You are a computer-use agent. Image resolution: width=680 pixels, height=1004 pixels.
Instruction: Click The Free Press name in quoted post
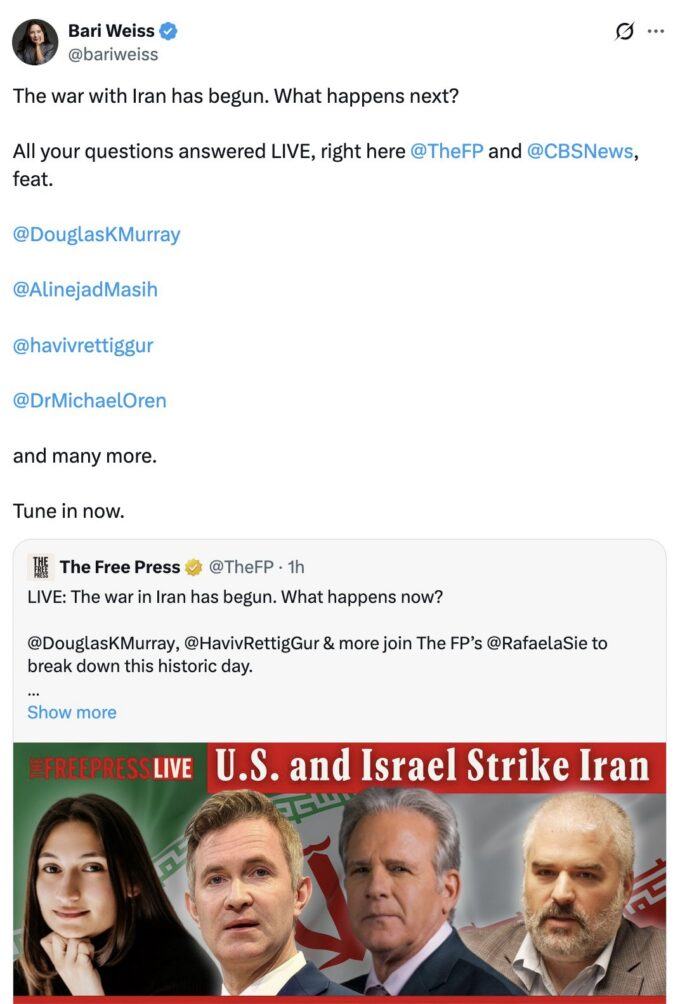click(x=120, y=567)
